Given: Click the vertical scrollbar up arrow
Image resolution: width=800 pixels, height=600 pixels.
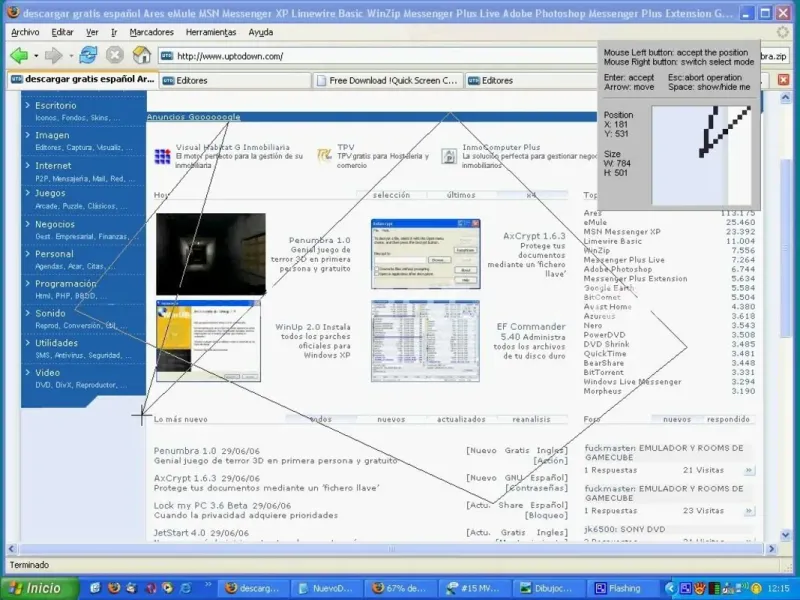Looking at the screenshot, I should 786,97.
